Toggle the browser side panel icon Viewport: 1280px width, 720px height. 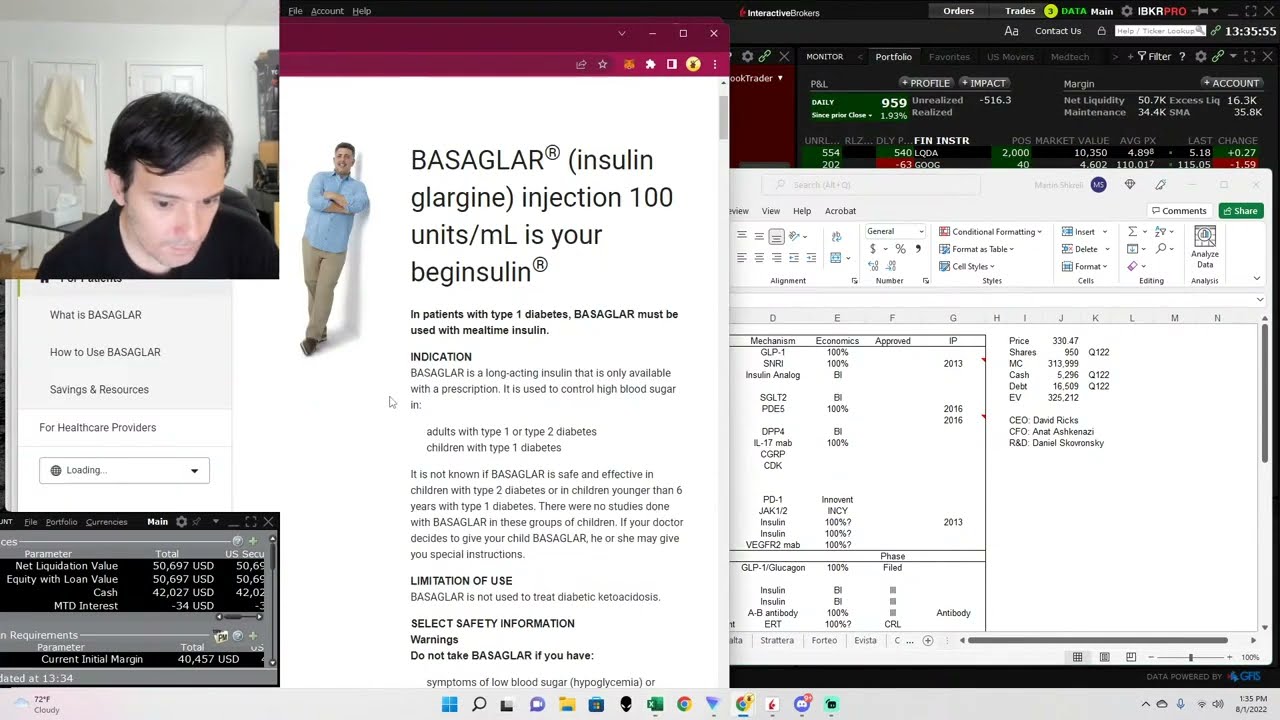point(672,64)
